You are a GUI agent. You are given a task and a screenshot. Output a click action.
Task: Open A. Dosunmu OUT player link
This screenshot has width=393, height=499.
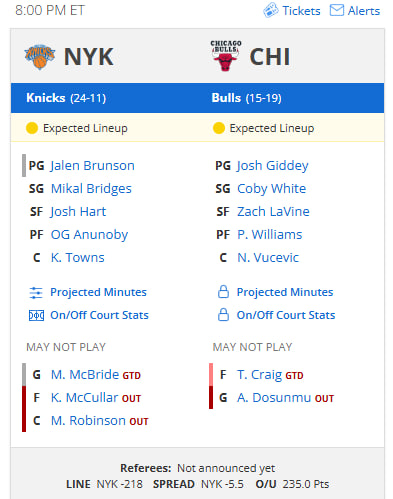285,398
